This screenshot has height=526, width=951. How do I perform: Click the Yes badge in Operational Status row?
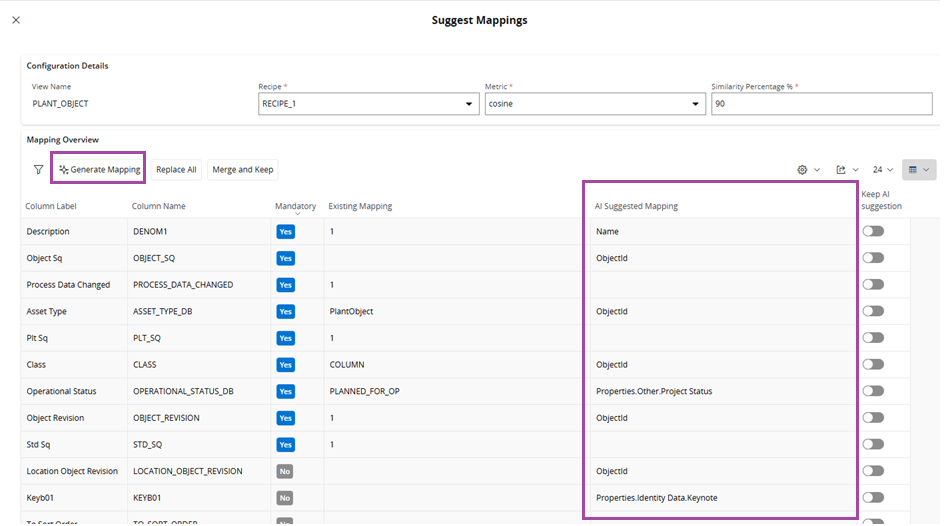(x=286, y=392)
